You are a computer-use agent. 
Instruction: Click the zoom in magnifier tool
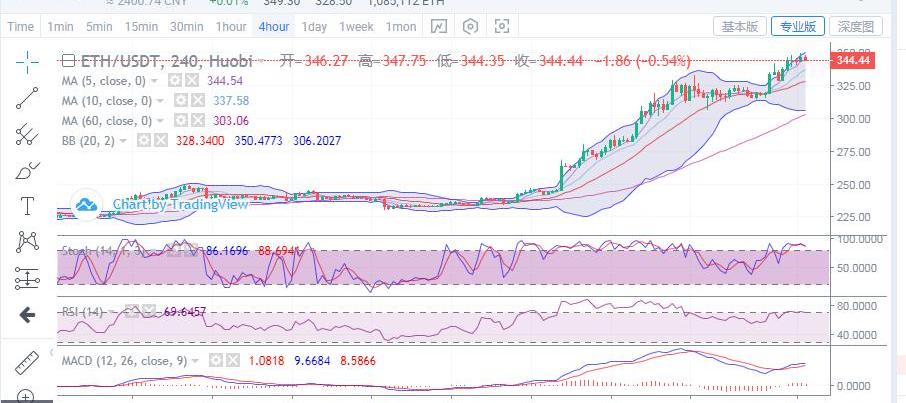click(26, 397)
